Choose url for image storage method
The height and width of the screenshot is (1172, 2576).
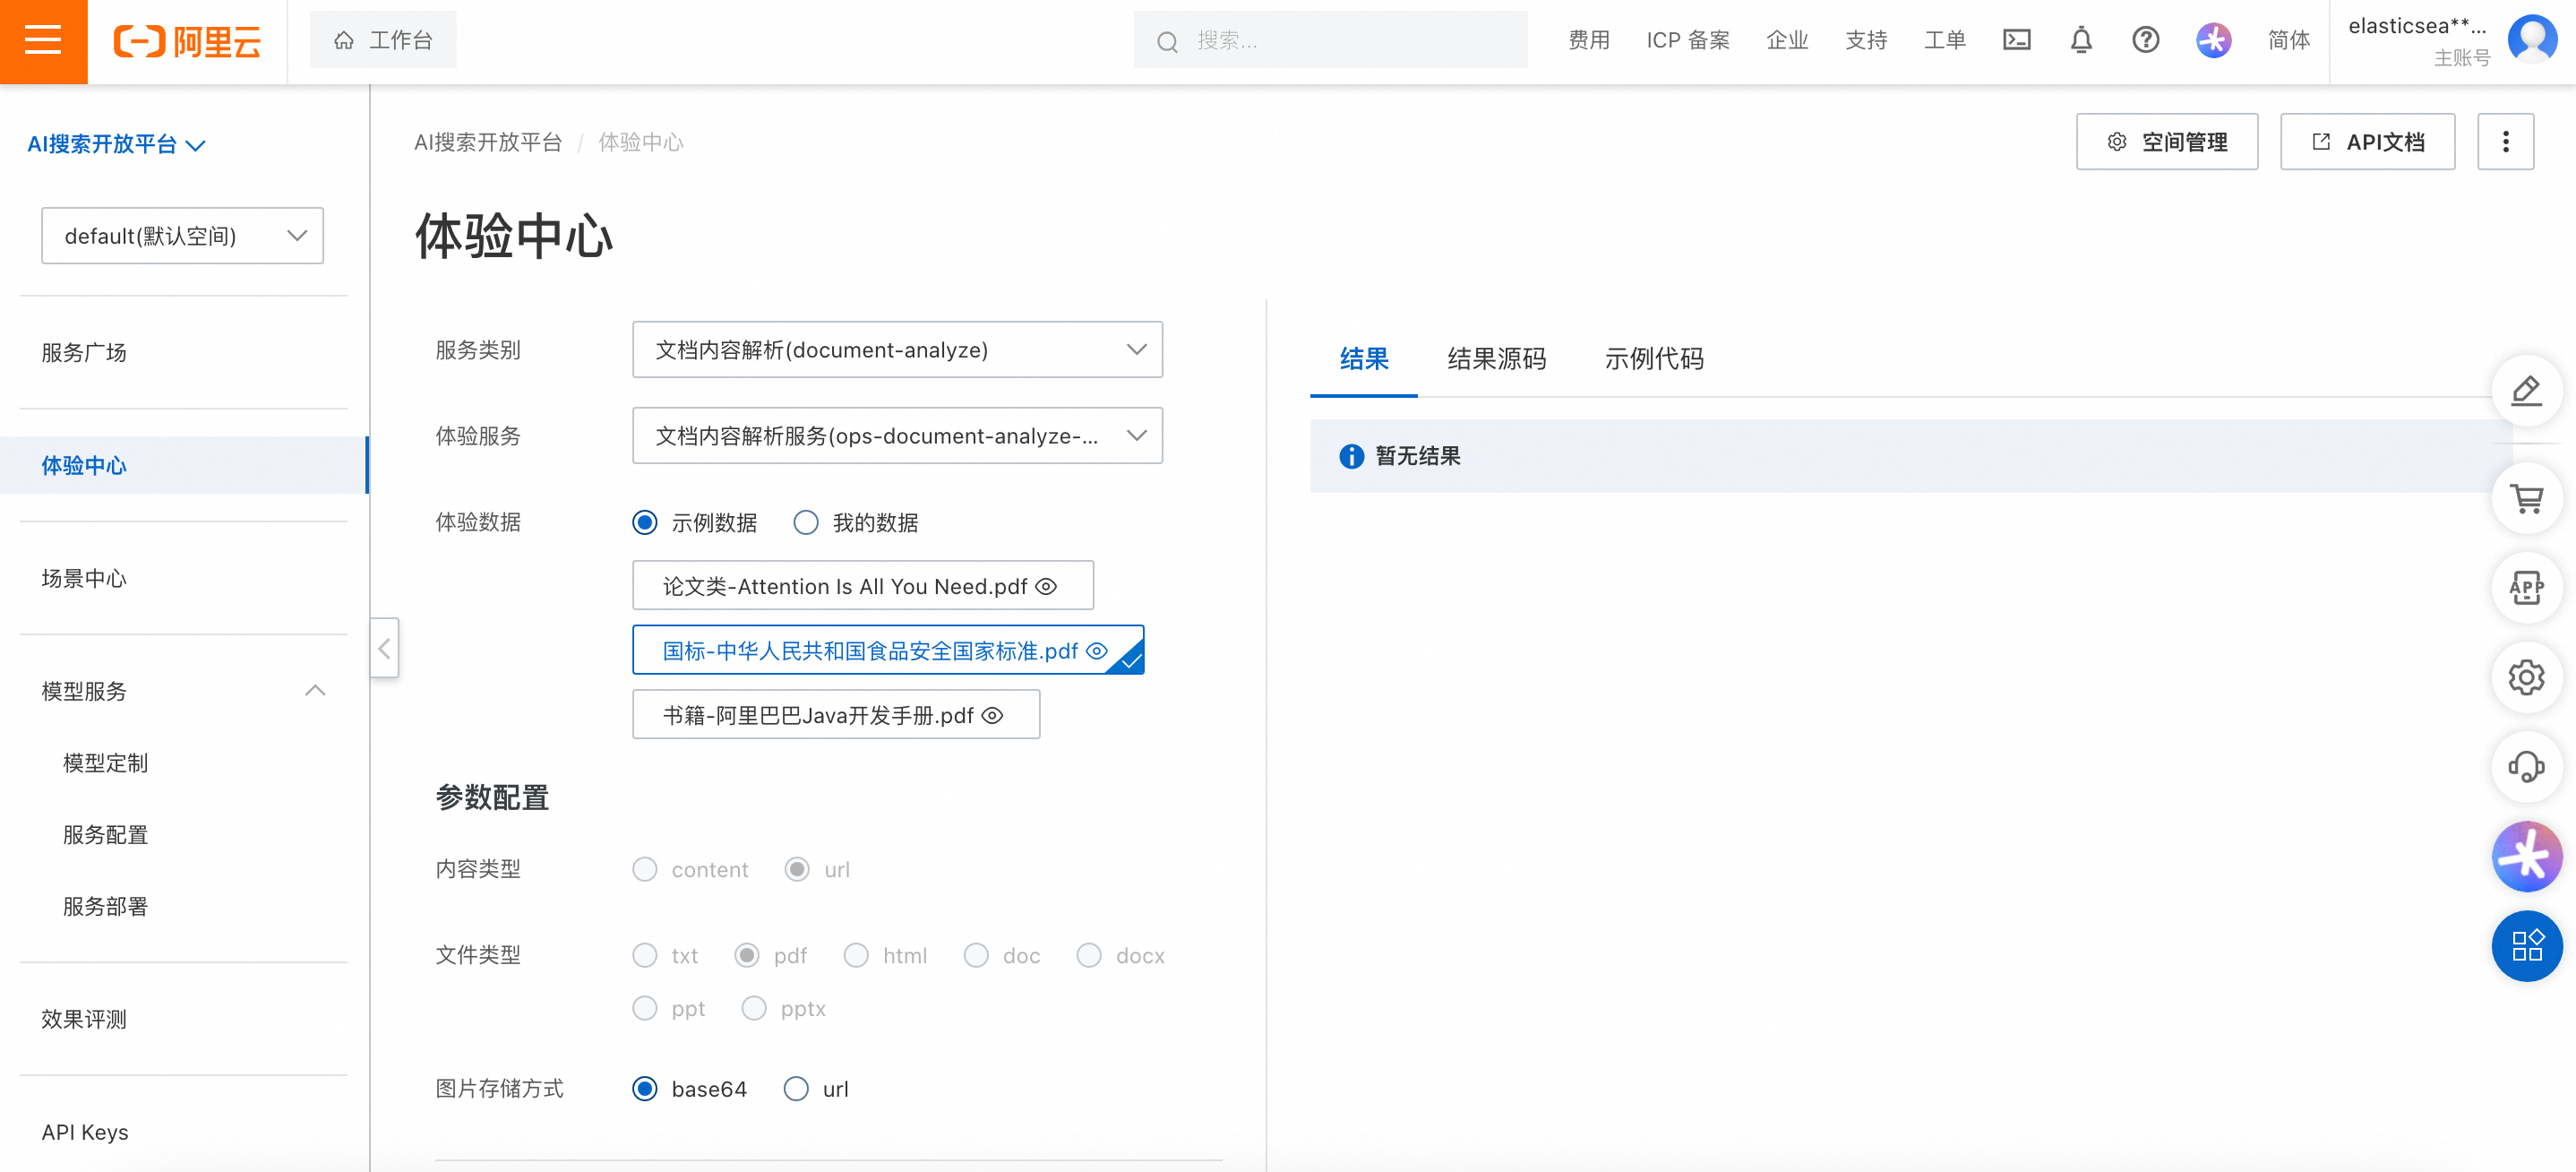(796, 1088)
